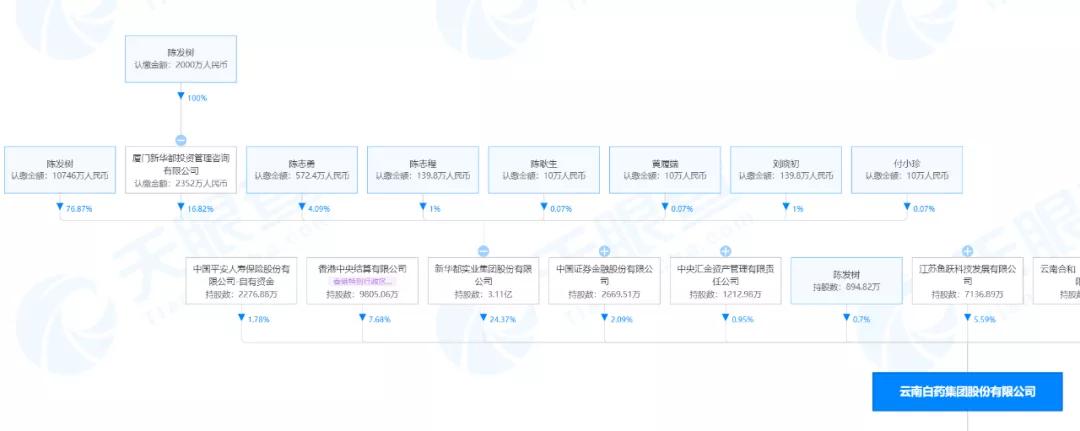The height and width of the screenshot is (431, 1080).
Task: Select the 陈志勇 shareholder node
Action: click(302, 169)
